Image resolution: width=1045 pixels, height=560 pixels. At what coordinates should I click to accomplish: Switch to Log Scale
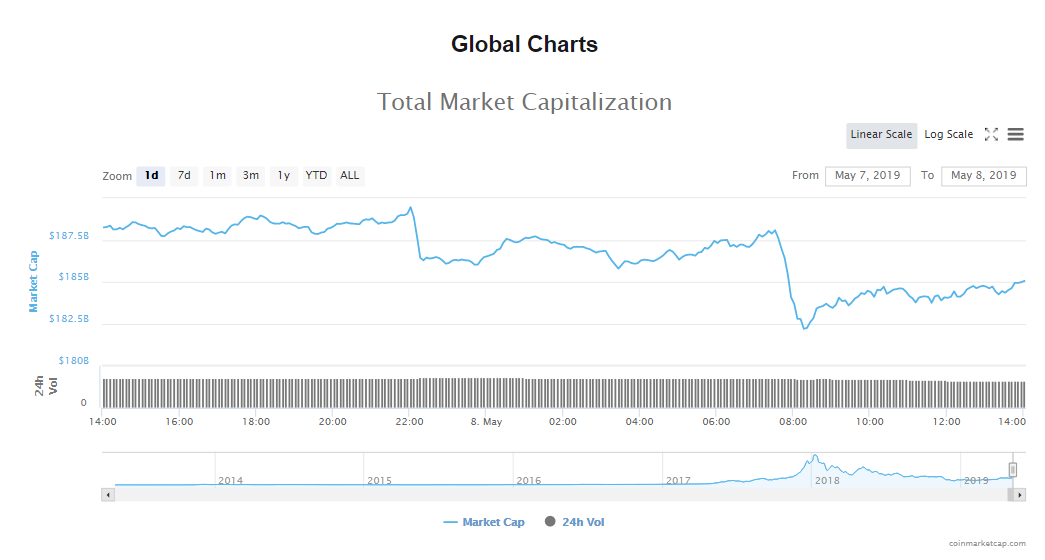point(948,135)
